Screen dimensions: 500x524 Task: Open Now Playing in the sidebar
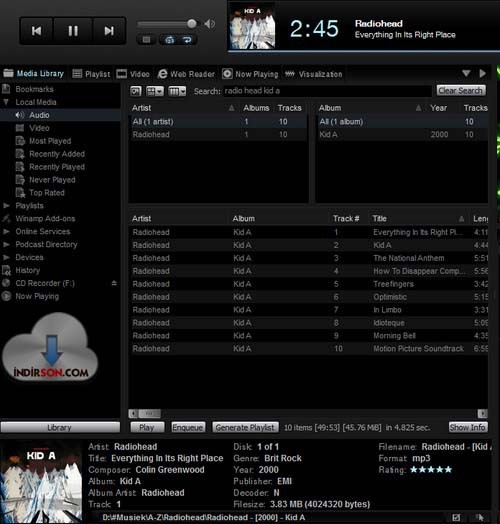[x=37, y=296]
